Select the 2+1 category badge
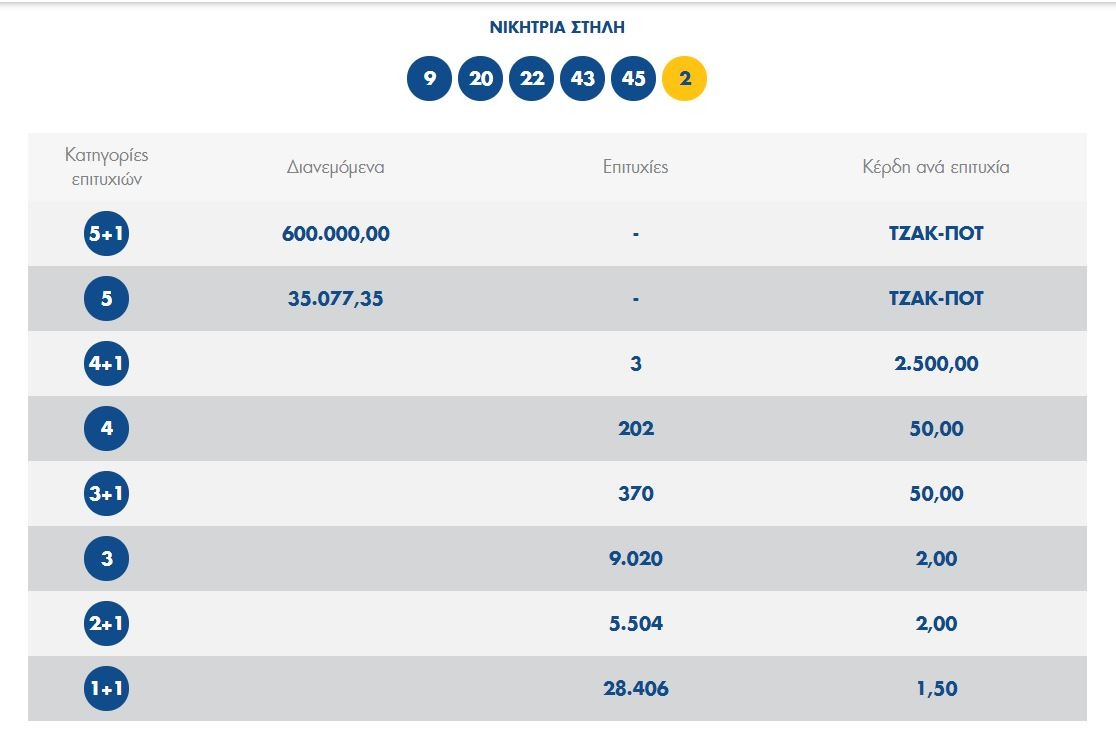 [x=107, y=624]
